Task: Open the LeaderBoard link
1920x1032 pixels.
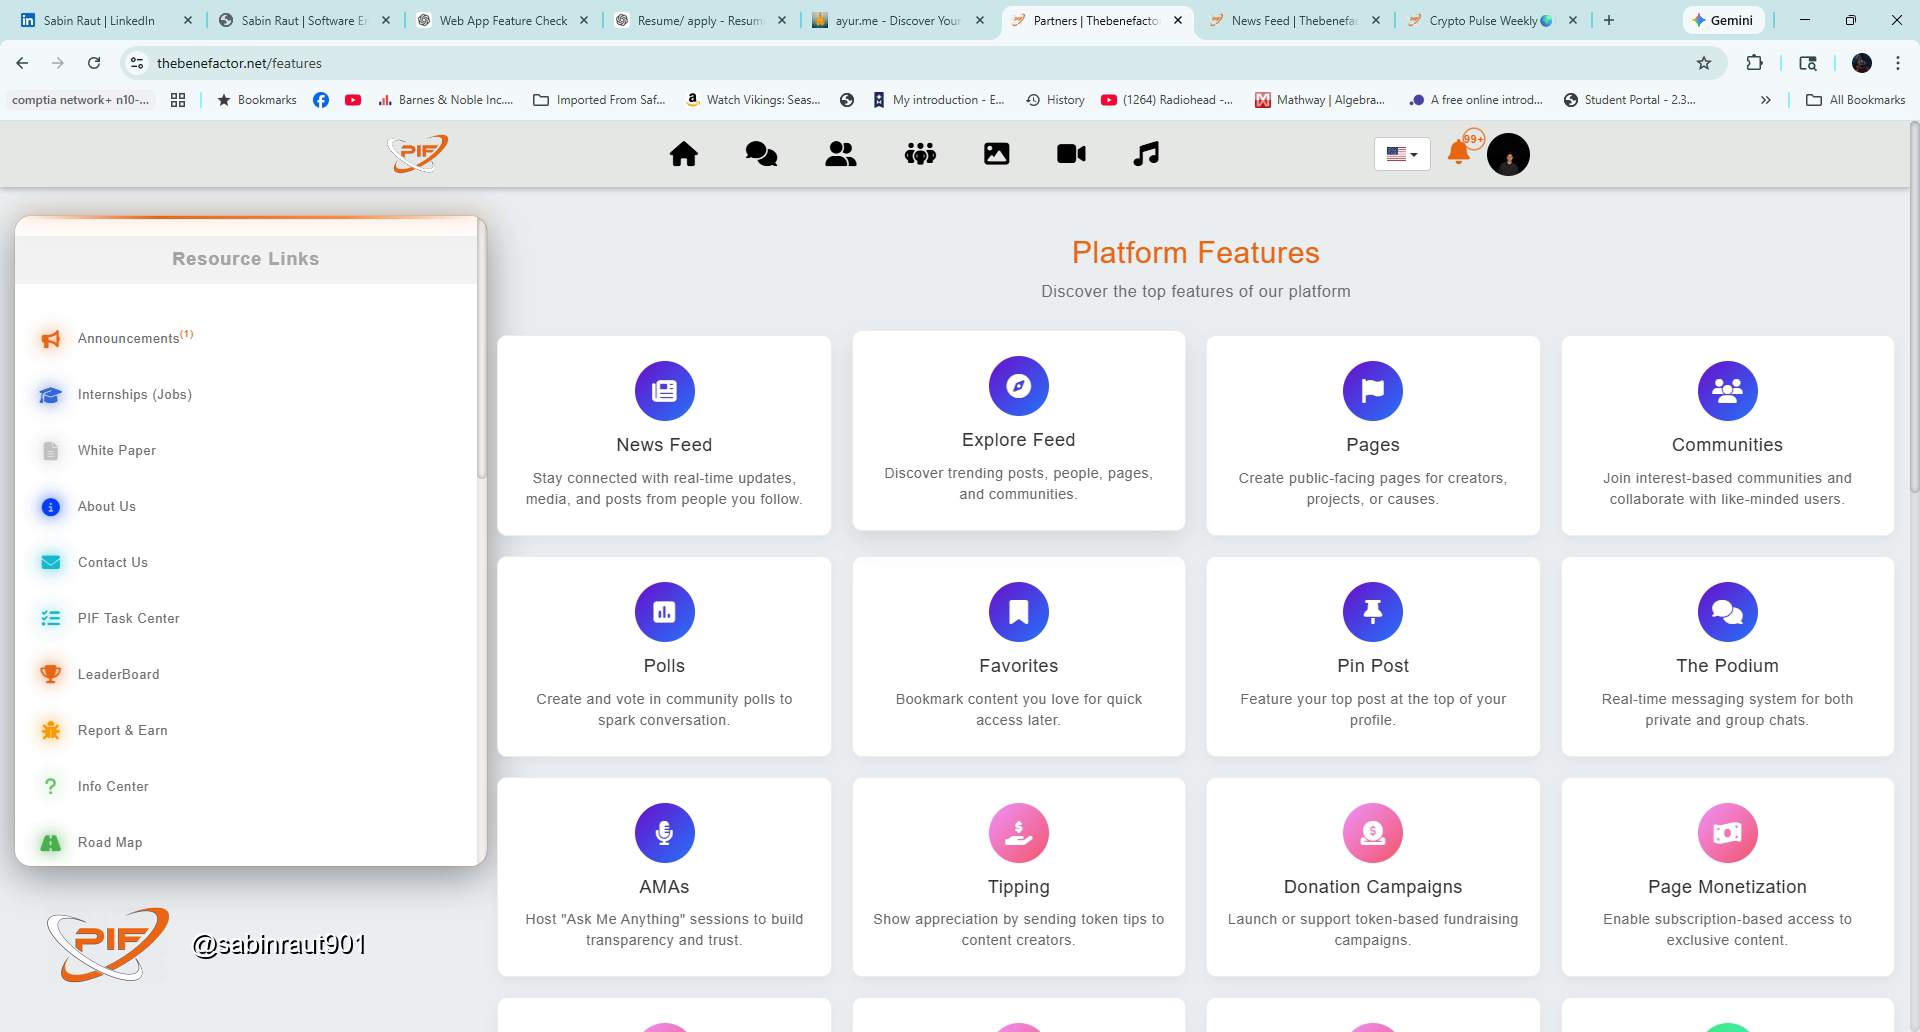Action: click(x=118, y=675)
